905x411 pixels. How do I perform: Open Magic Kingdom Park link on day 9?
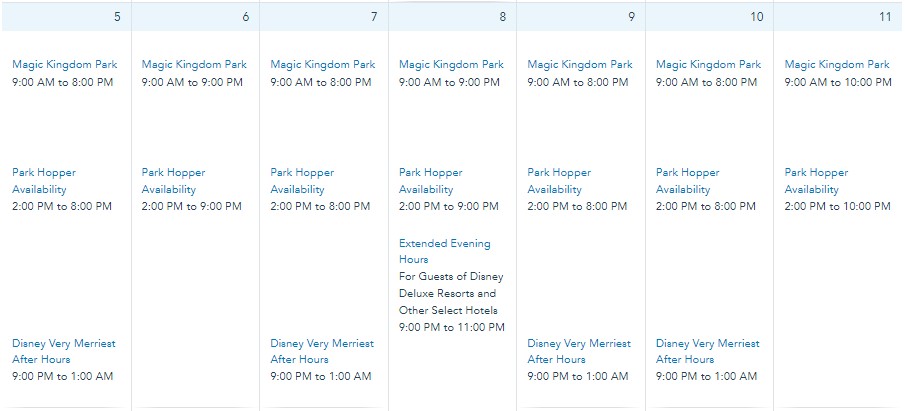click(580, 65)
